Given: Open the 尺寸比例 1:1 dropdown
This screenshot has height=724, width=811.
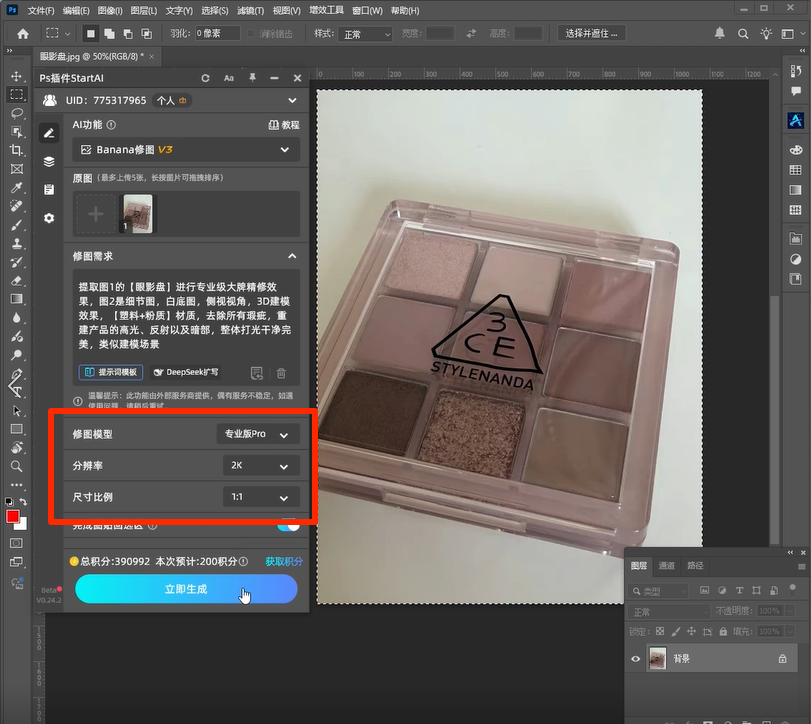Looking at the screenshot, I should coord(261,497).
